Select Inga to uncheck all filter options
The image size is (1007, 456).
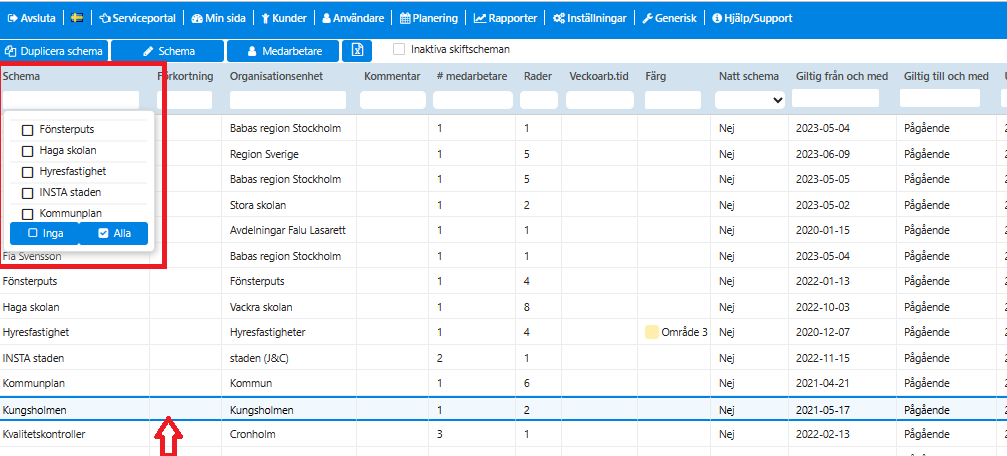click(44, 234)
